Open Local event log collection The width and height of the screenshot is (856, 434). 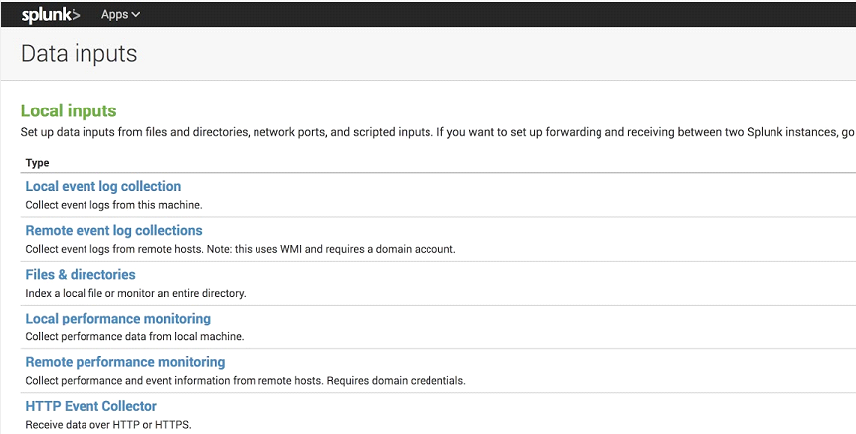pyautogui.click(x=103, y=186)
